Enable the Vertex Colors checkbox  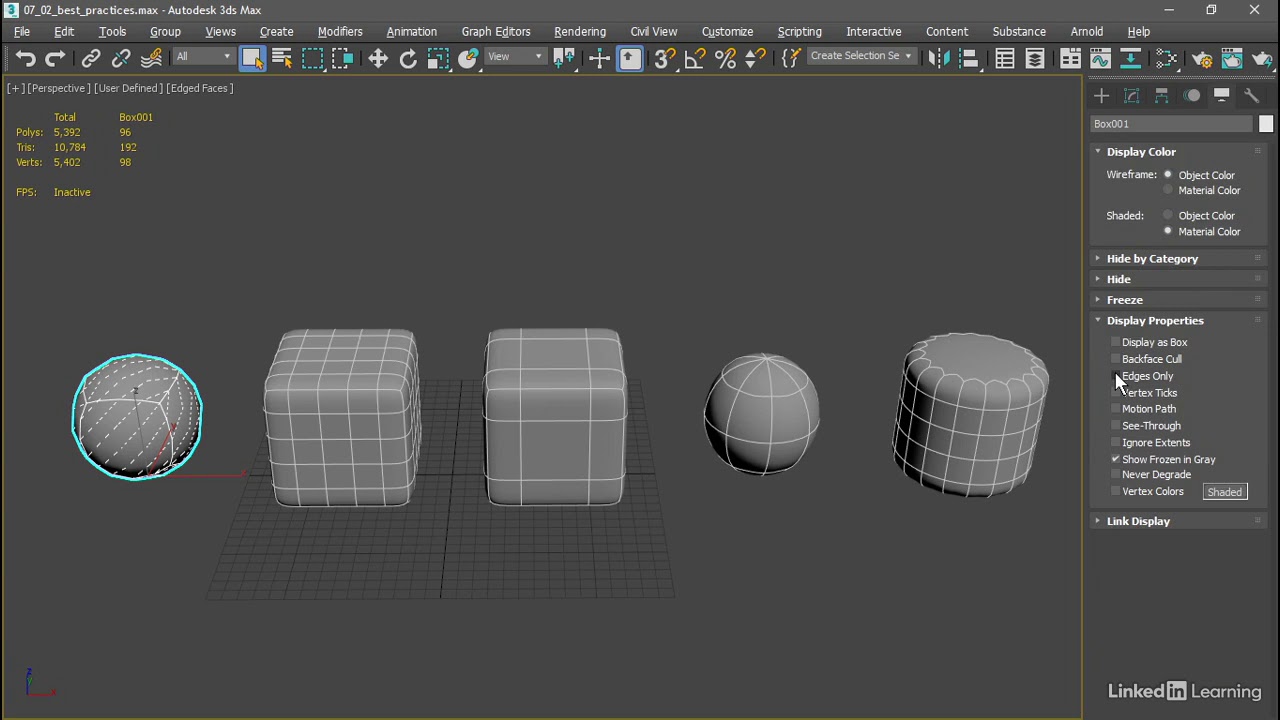pyautogui.click(x=1116, y=492)
